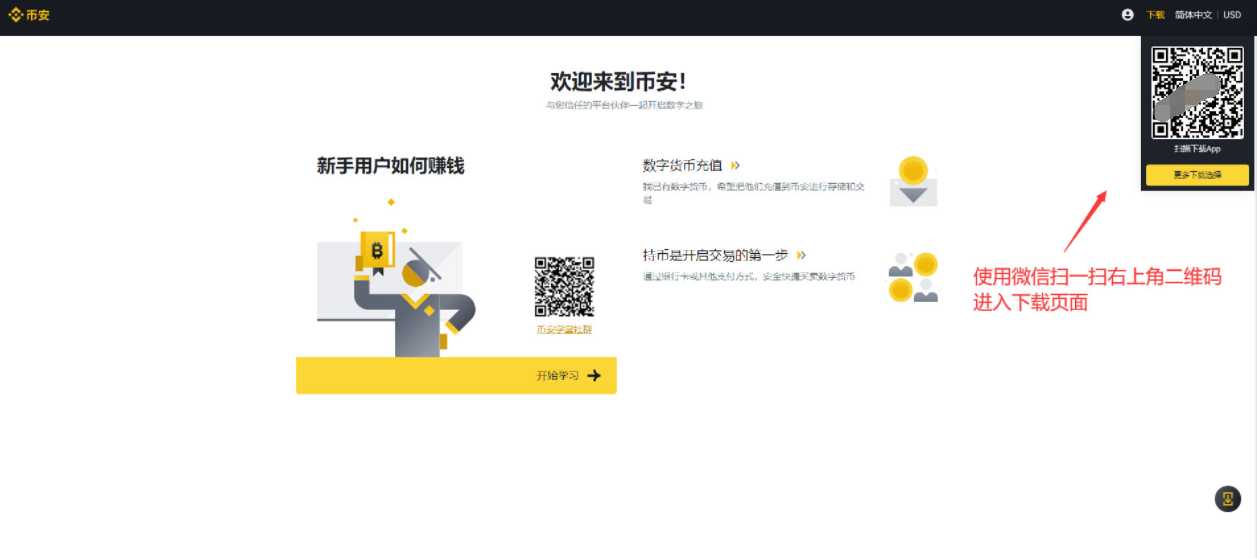Open the 简体中文 language selector
This screenshot has height=558, width=1257.
tap(1193, 15)
